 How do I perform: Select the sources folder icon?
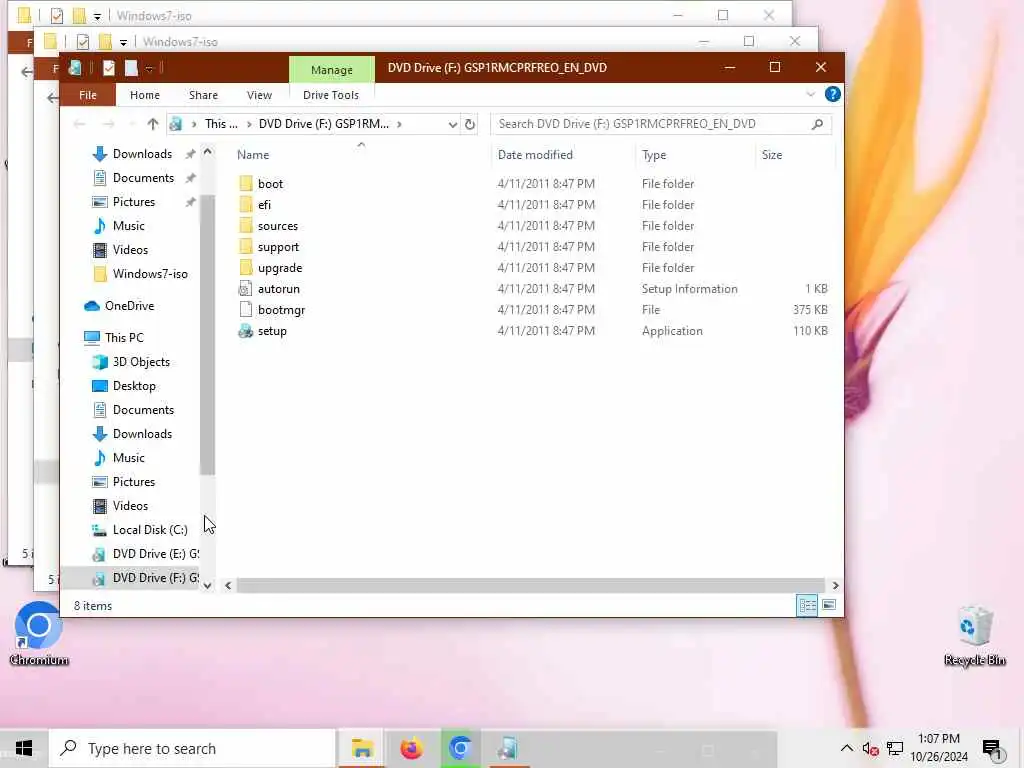tap(246, 225)
